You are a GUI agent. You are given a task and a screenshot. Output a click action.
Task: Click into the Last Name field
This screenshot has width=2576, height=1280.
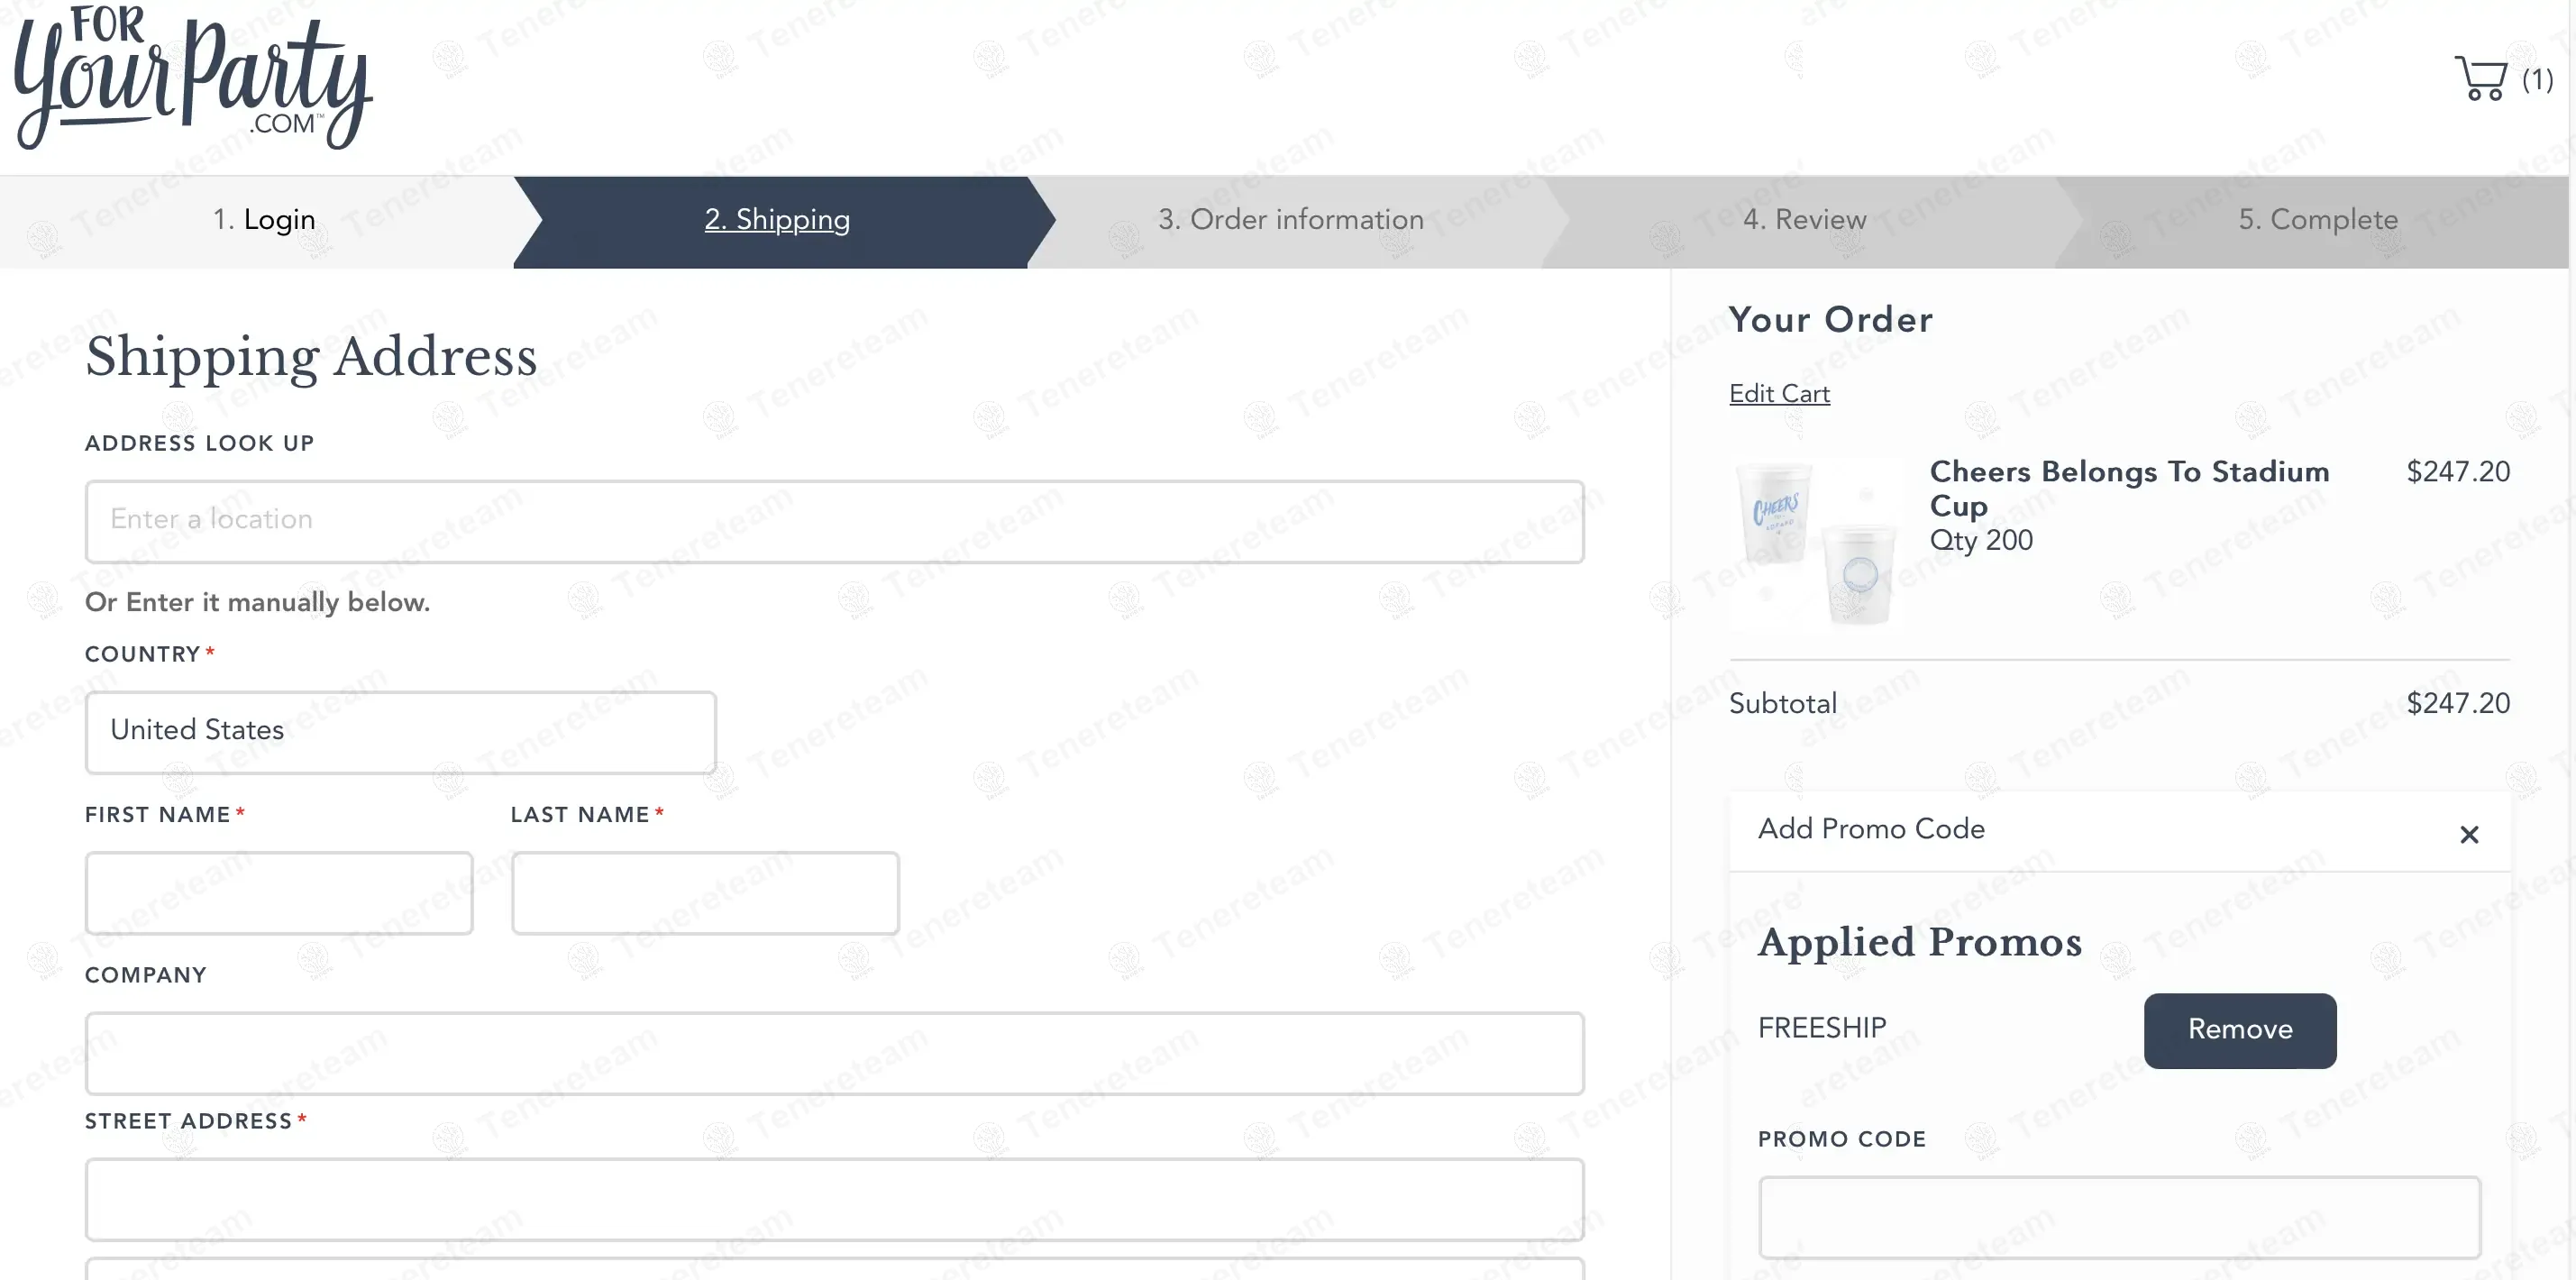coord(705,893)
